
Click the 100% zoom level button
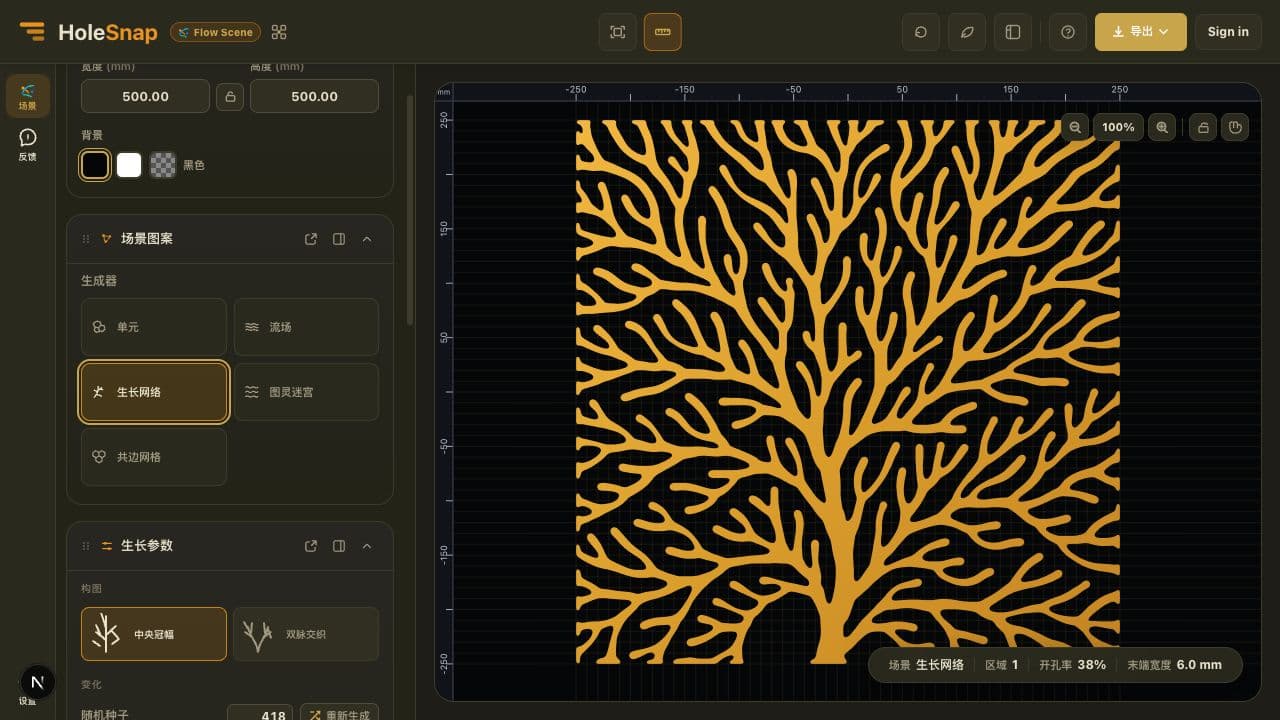1118,127
